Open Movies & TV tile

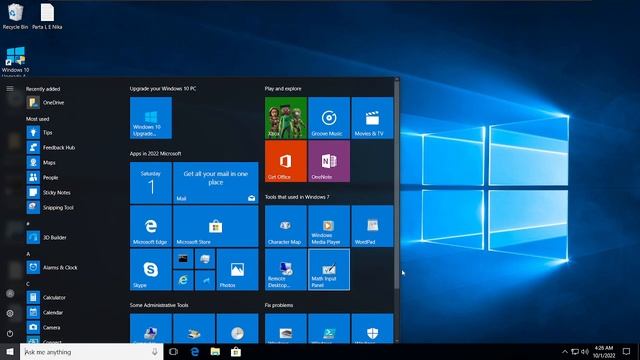tap(372, 118)
